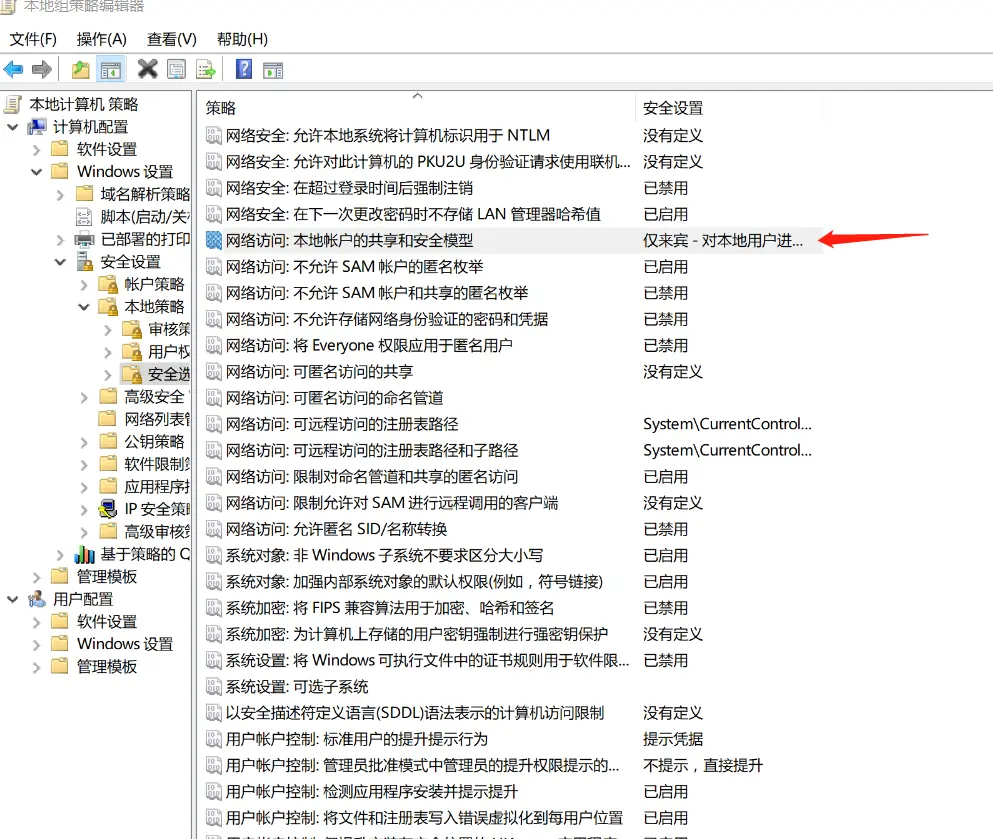Open the 查看(V) menu
The width and height of the screenshot is (993, 839).
[x=172, y=39]
